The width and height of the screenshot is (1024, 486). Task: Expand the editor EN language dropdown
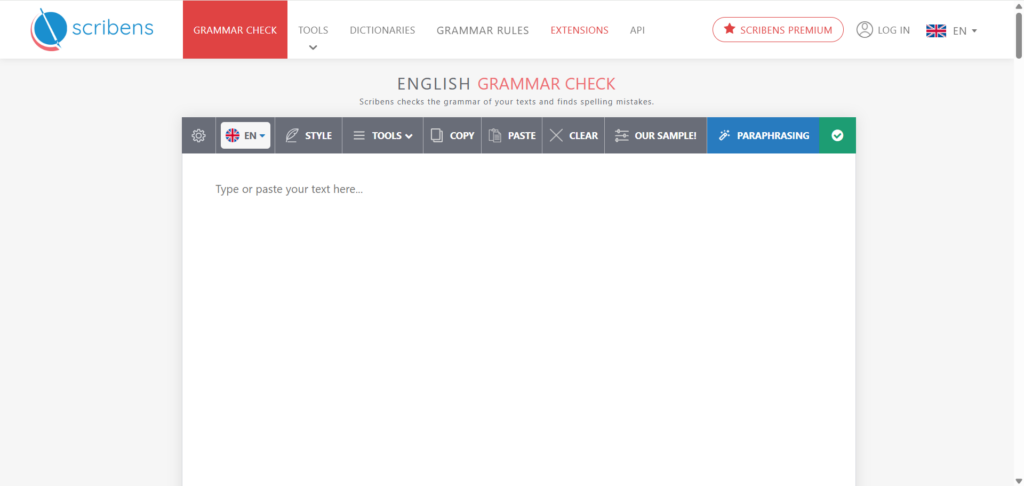point(246,136)
